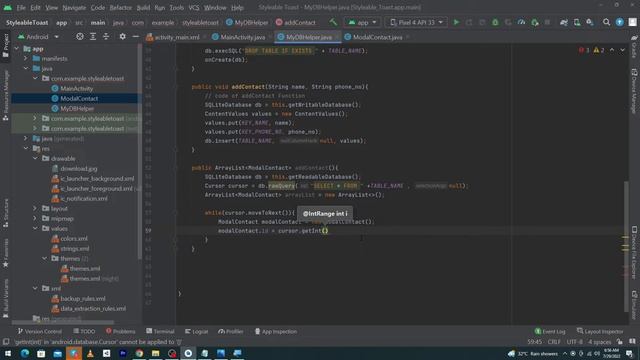Viewport: 640px width, 360px height.
Task: Toggle the Structure side panel
Action: pos(6,213)
